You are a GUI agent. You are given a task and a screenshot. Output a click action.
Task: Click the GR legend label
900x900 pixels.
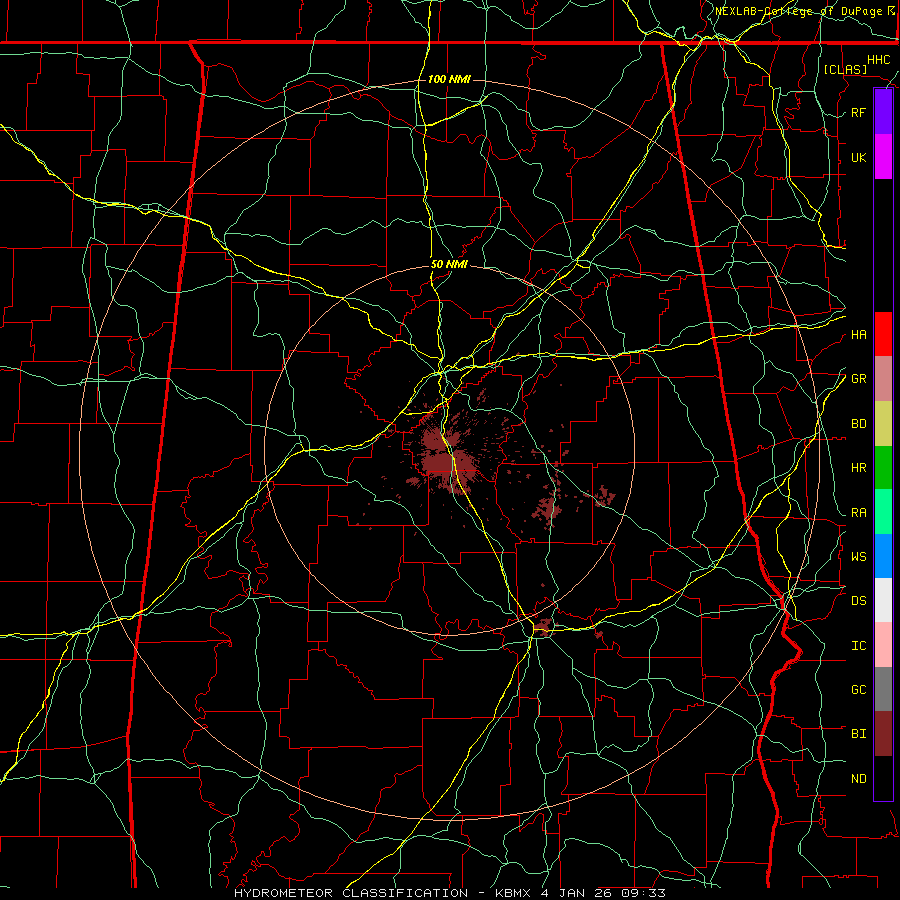point(858,379)
